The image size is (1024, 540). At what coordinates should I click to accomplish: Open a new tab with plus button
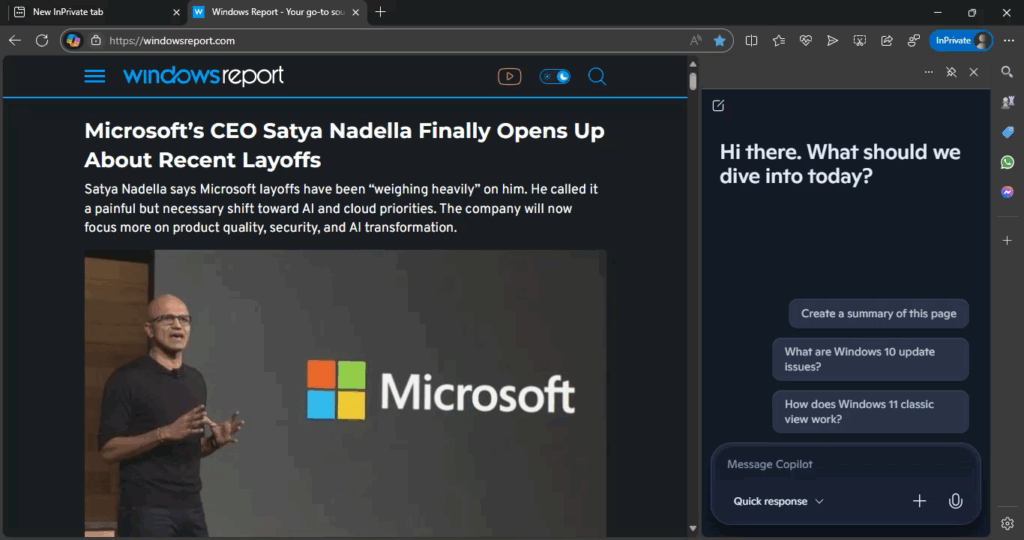[x=381, y=12]
